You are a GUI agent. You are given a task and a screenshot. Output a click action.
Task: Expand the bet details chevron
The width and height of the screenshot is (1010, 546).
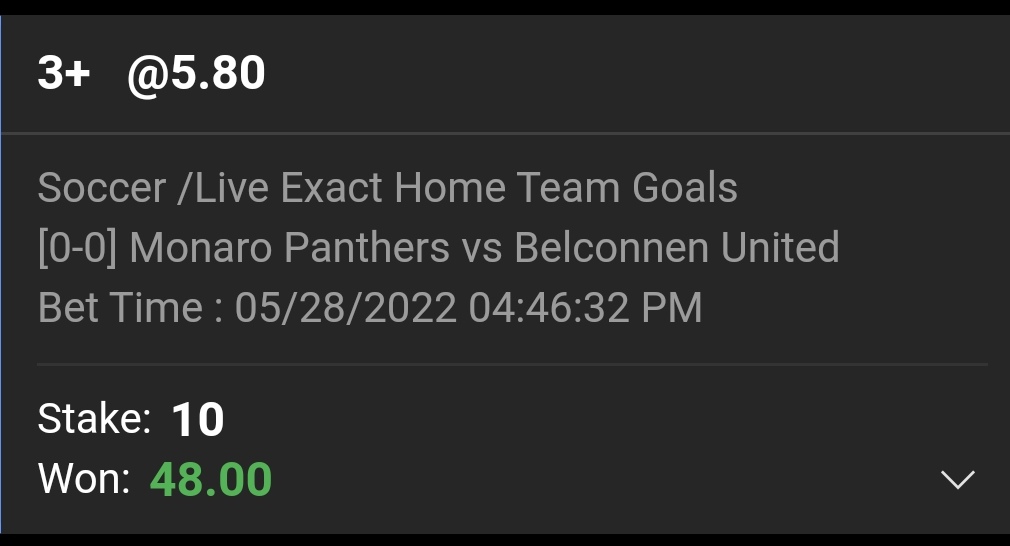pos(957,481)
